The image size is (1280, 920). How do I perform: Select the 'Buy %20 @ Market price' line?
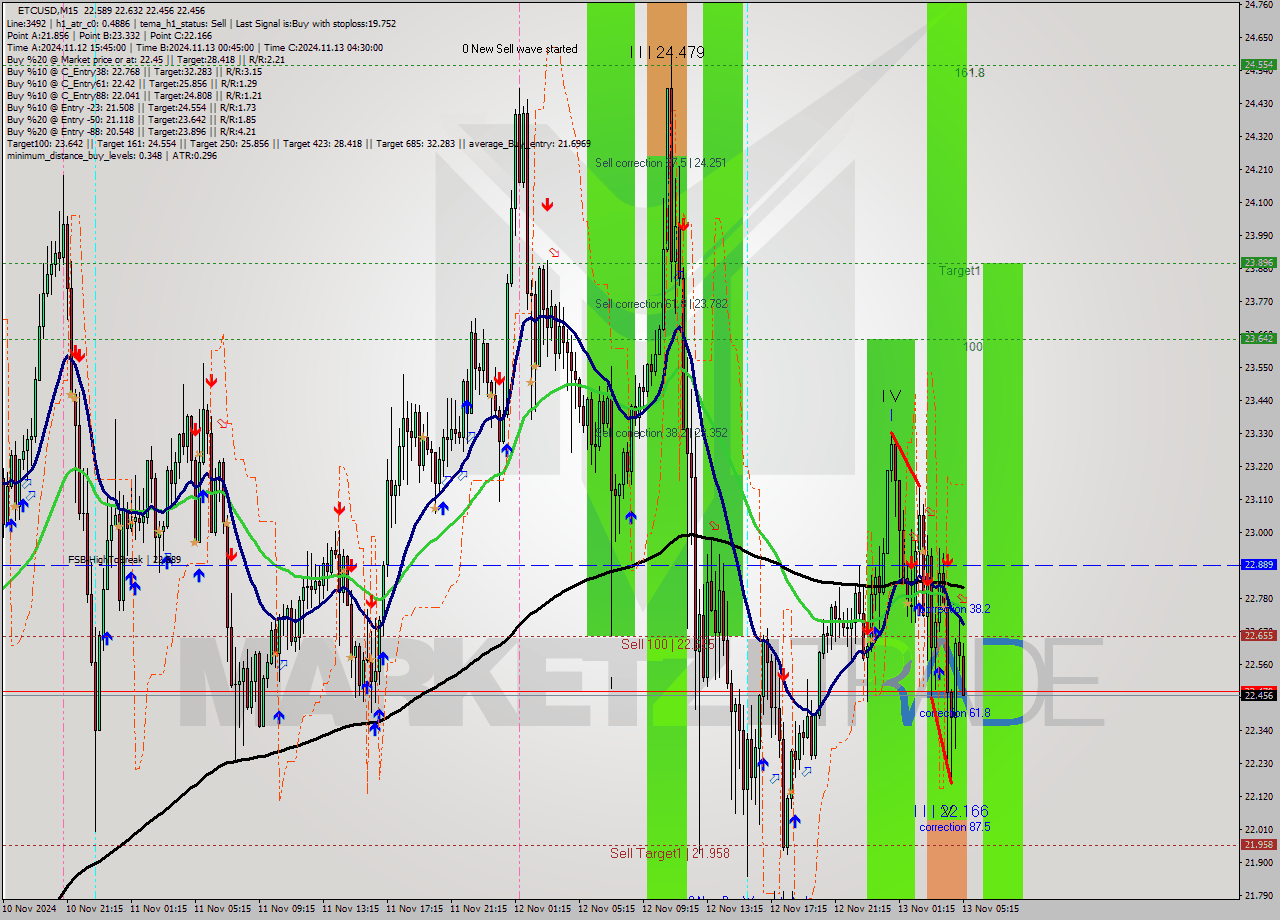(145, 59)
